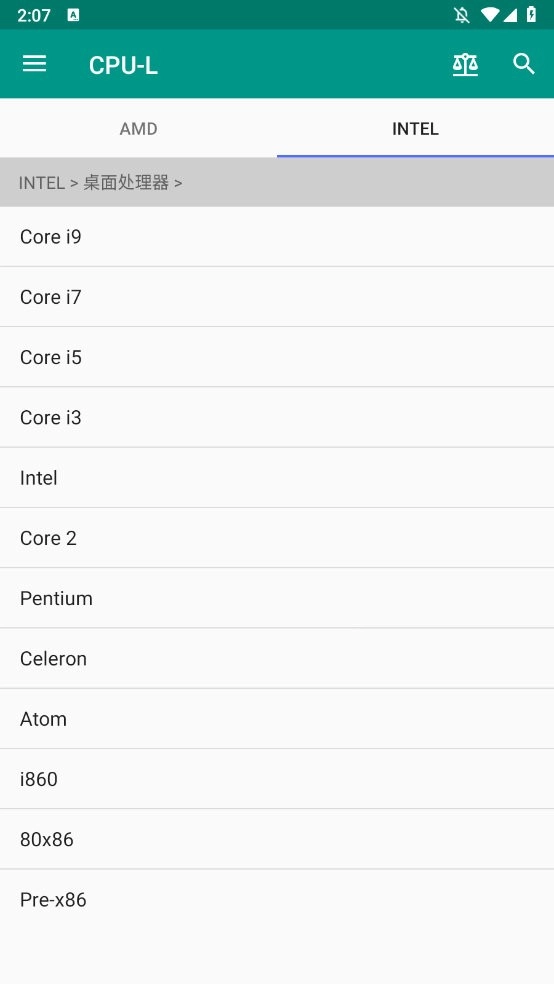Choose the Core i3 category
Screen dimensions: 554x984
coord(277,417)
